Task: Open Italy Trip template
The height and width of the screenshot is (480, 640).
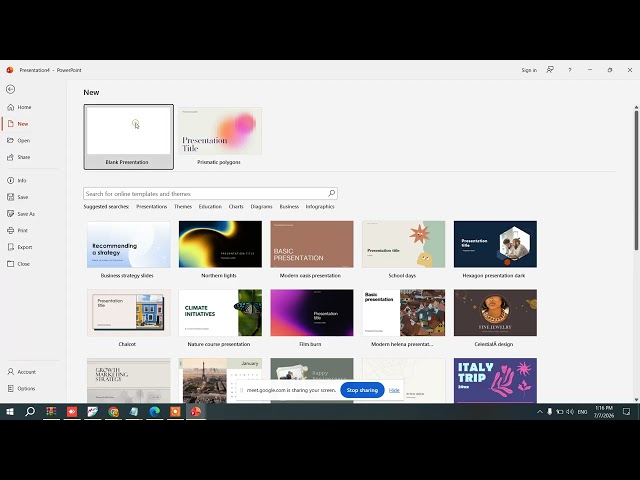Action: 495,380
